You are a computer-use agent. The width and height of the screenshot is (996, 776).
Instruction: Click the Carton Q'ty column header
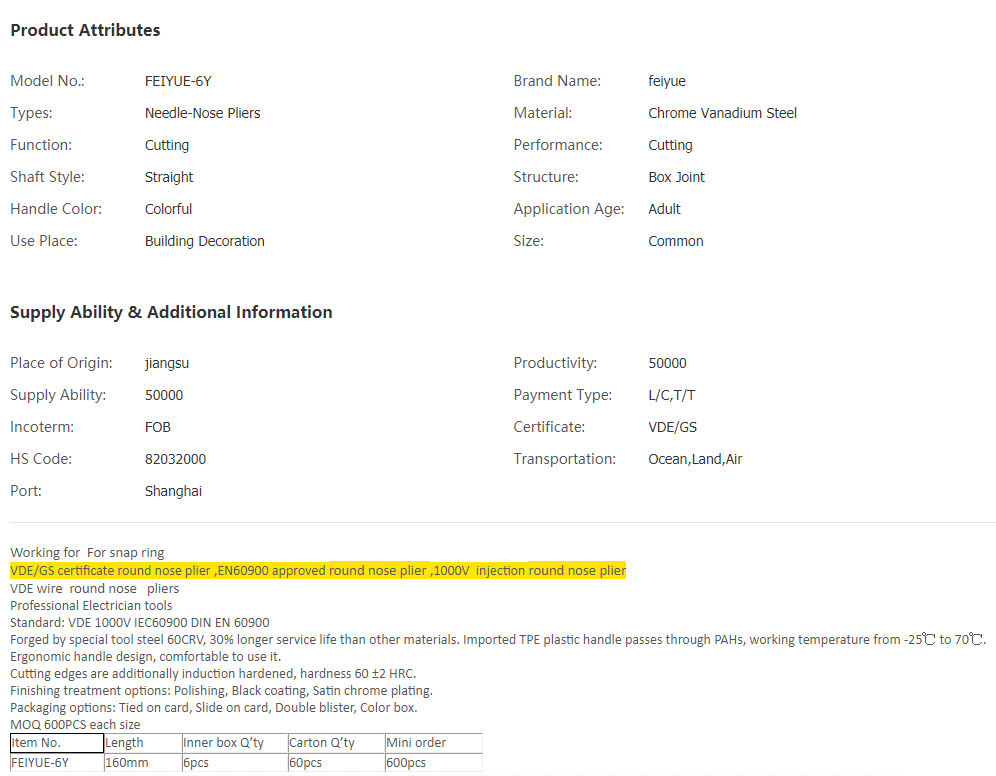point(334,743)
